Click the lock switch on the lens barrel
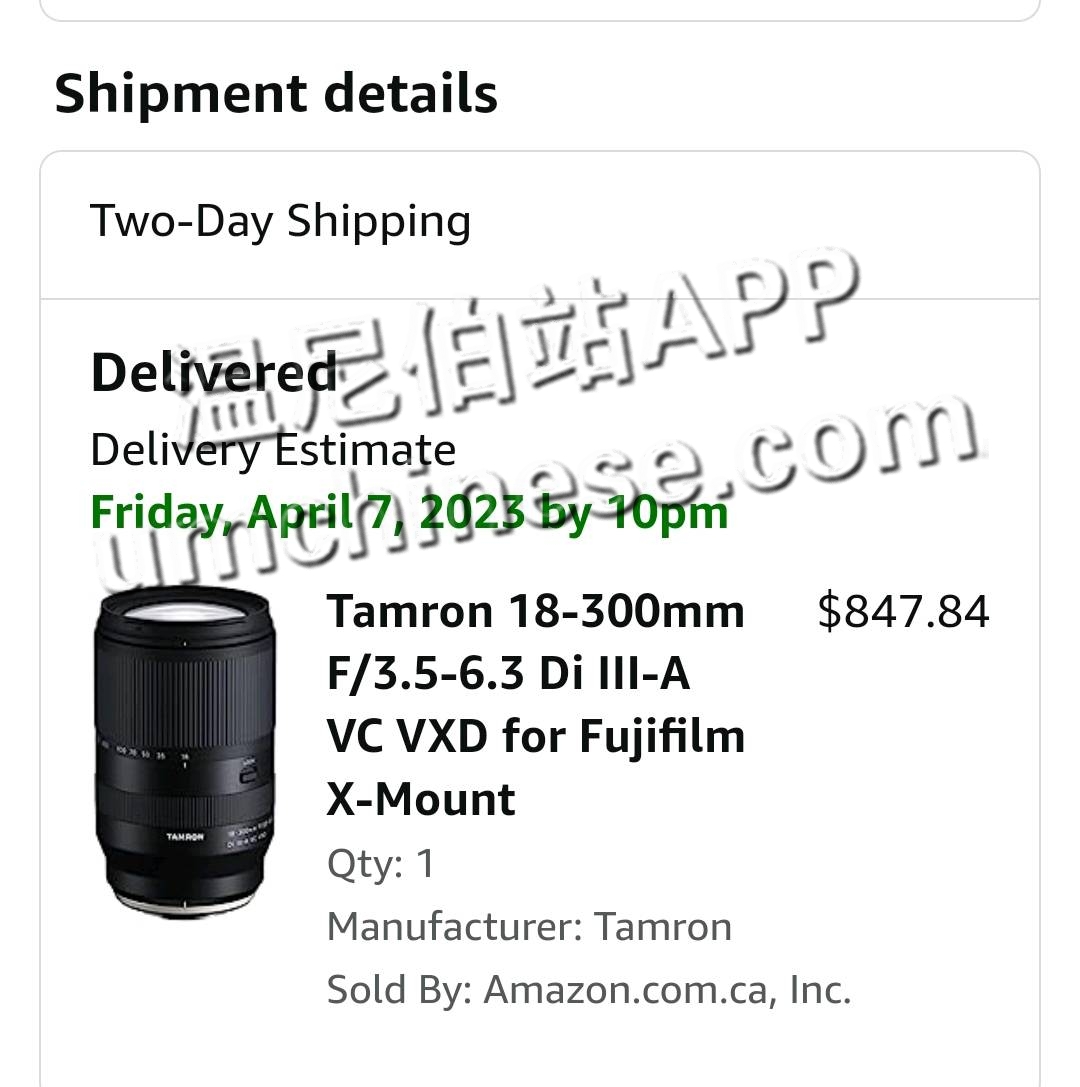The image size is (1080, 1087). (246, 772)
